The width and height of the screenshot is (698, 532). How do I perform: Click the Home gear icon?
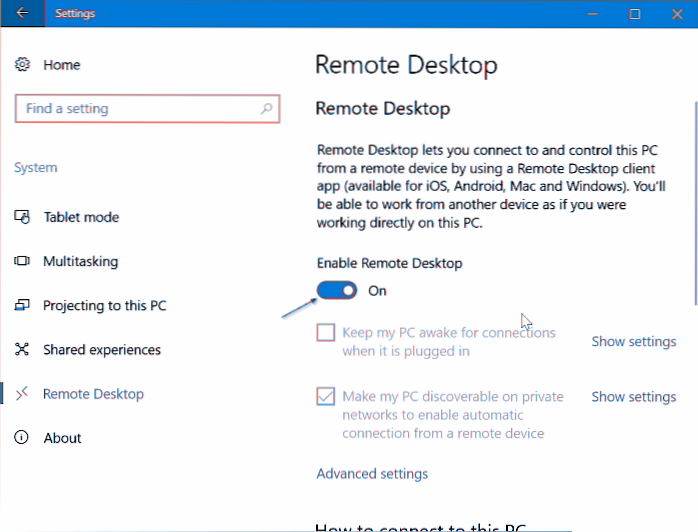[x=23, y=65]
